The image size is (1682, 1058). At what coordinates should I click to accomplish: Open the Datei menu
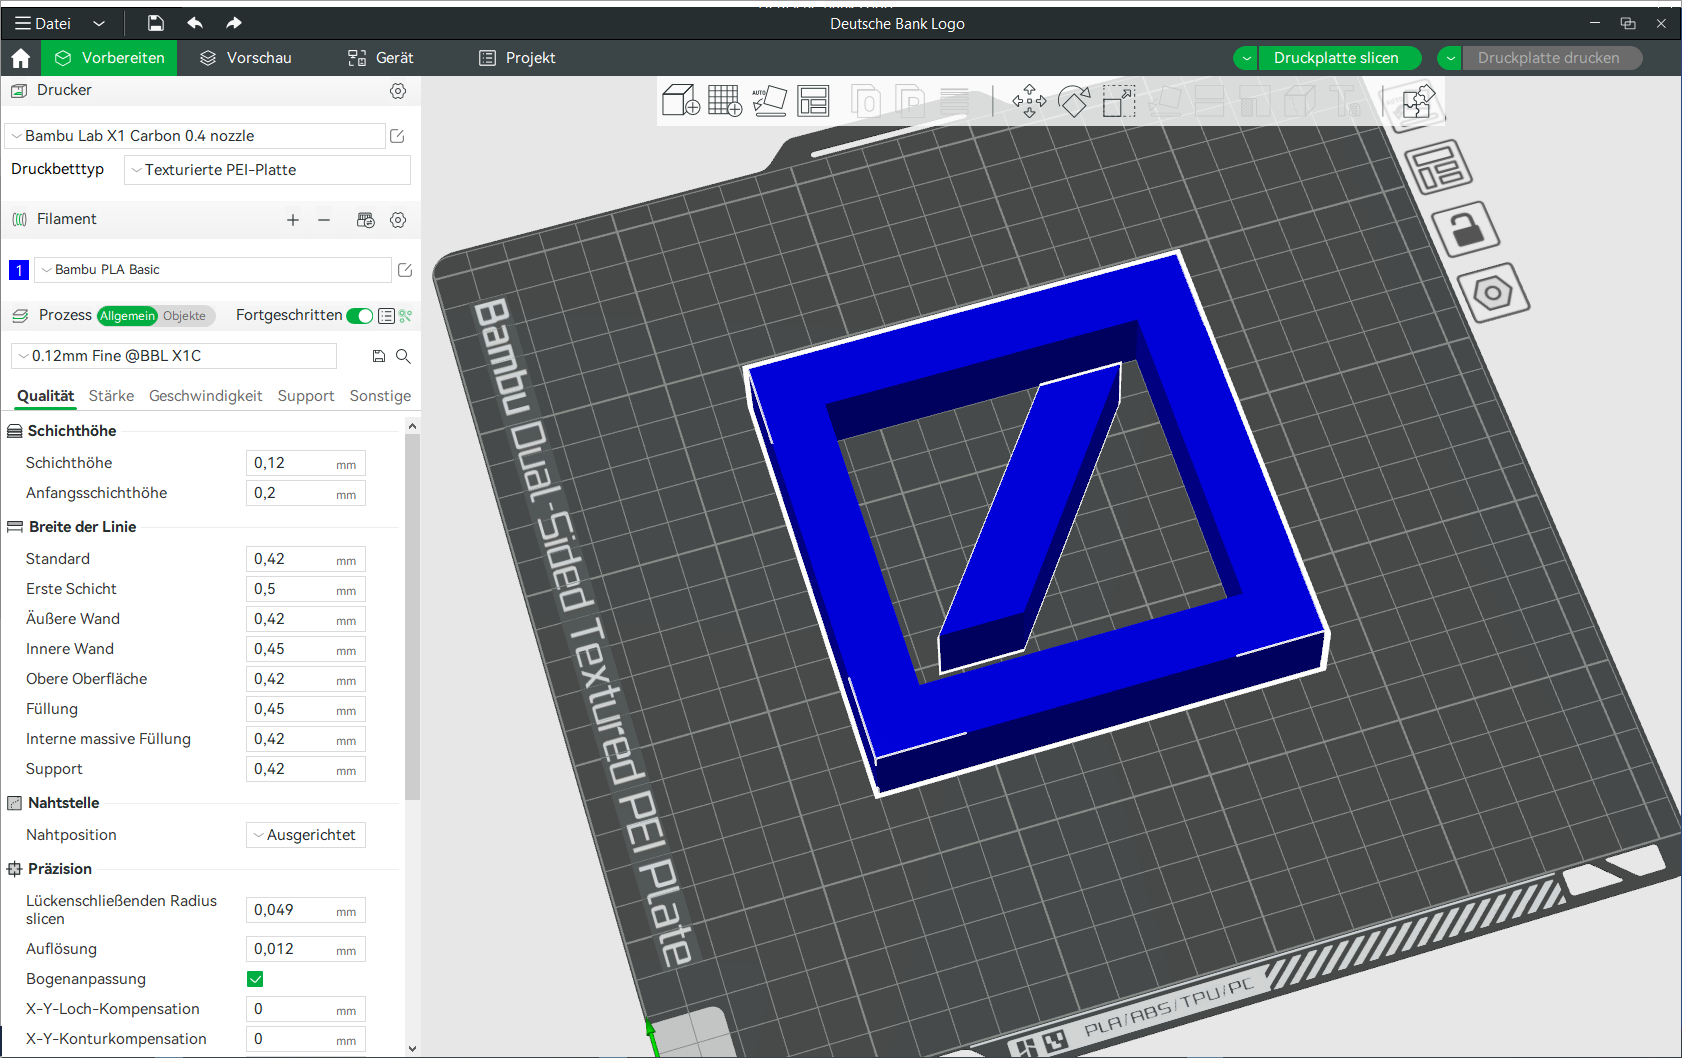point(43,23)
